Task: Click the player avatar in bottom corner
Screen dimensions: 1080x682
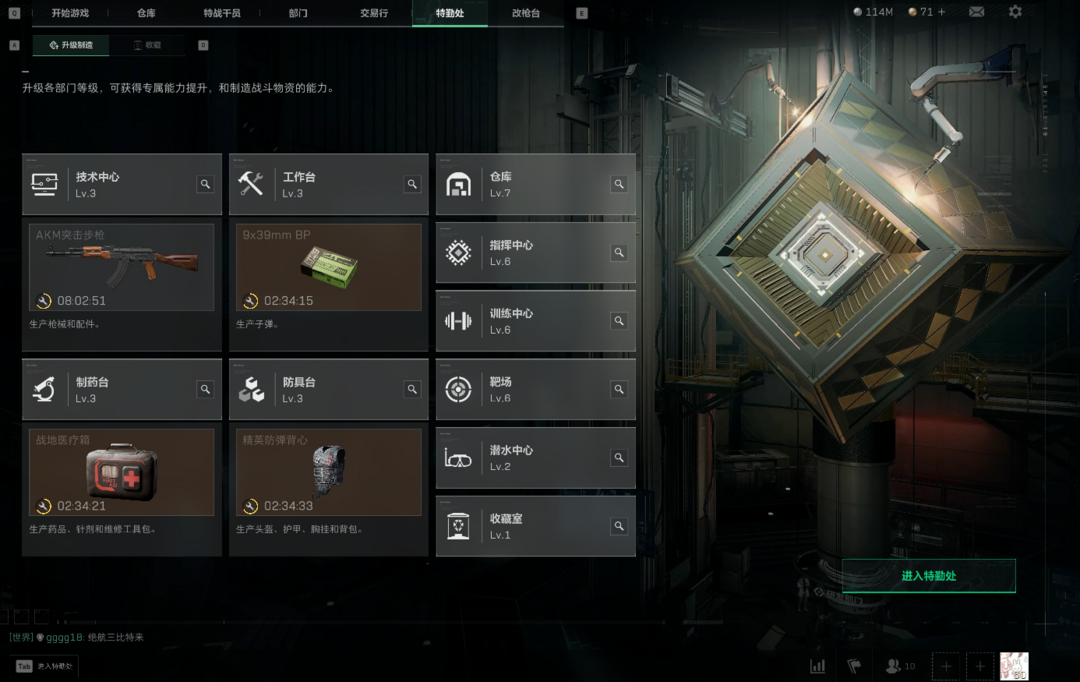Action: 1014,666
